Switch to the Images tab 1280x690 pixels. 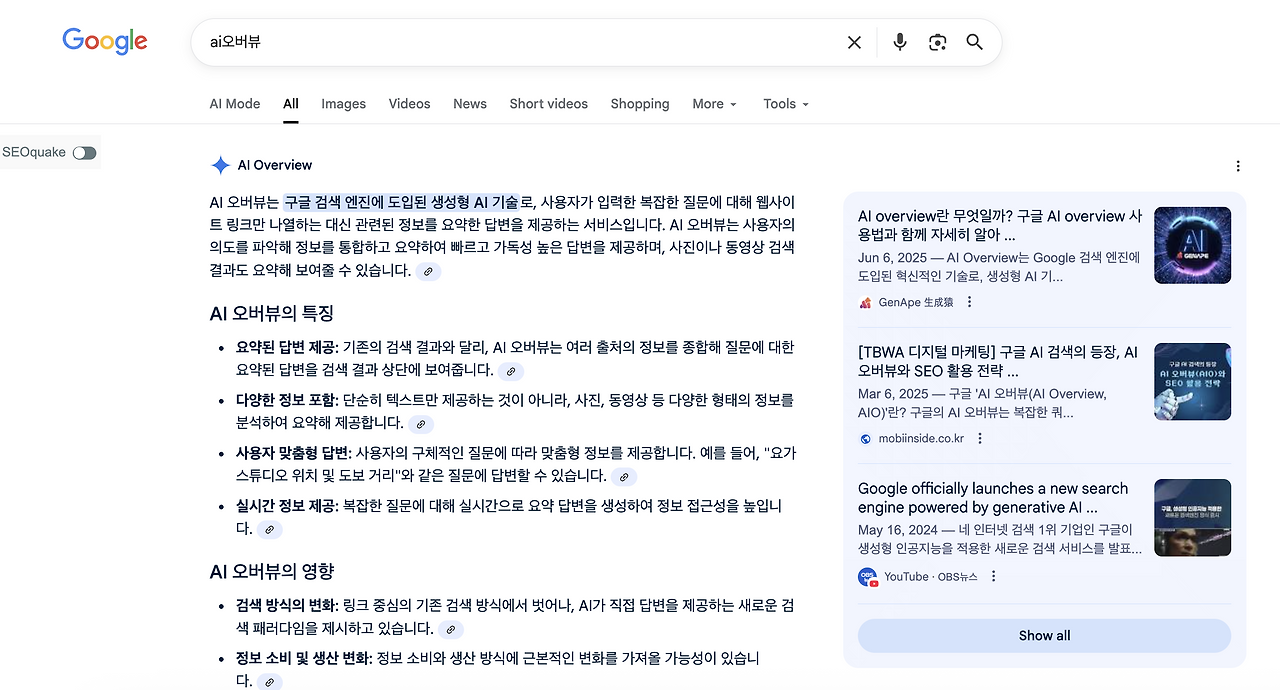(x=343, y=104)
